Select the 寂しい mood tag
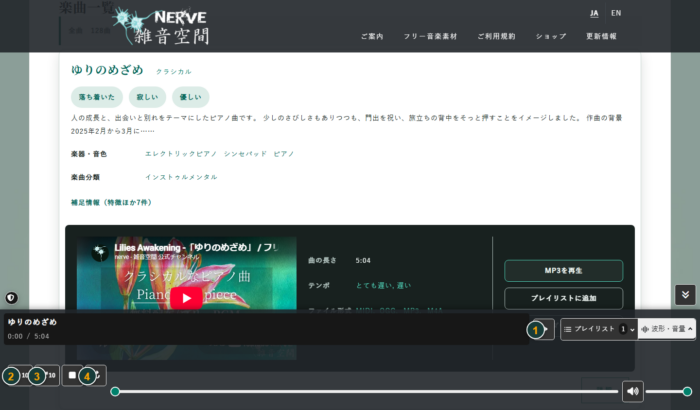Viewport: 700px width, 410px height. tap(147, 97)
